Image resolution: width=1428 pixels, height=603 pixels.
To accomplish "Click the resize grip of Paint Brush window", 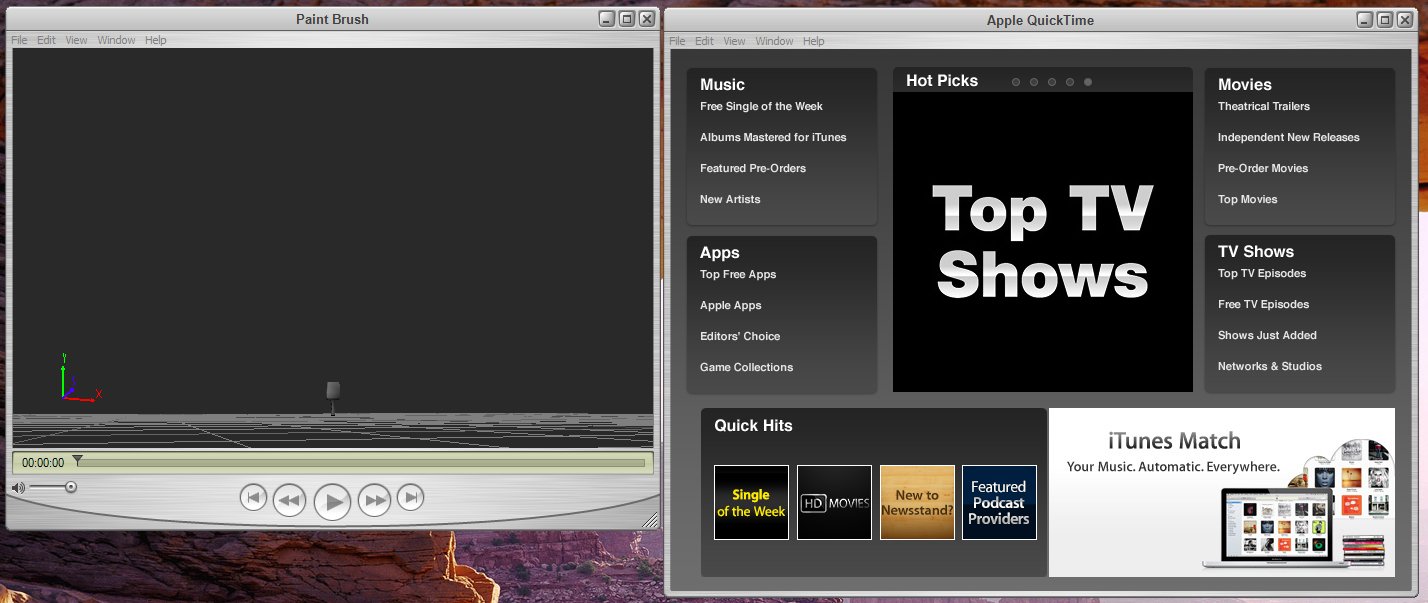I will click(651, 520).
